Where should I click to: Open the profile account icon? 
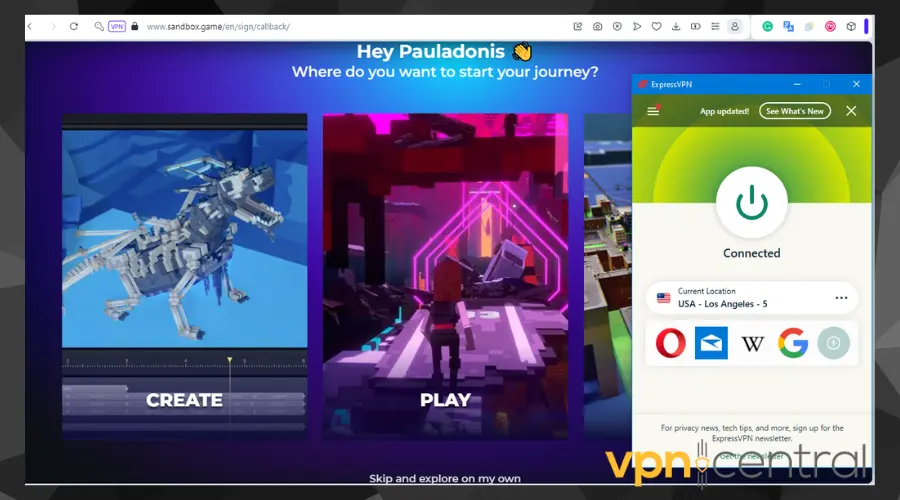(x=735, y=26)
